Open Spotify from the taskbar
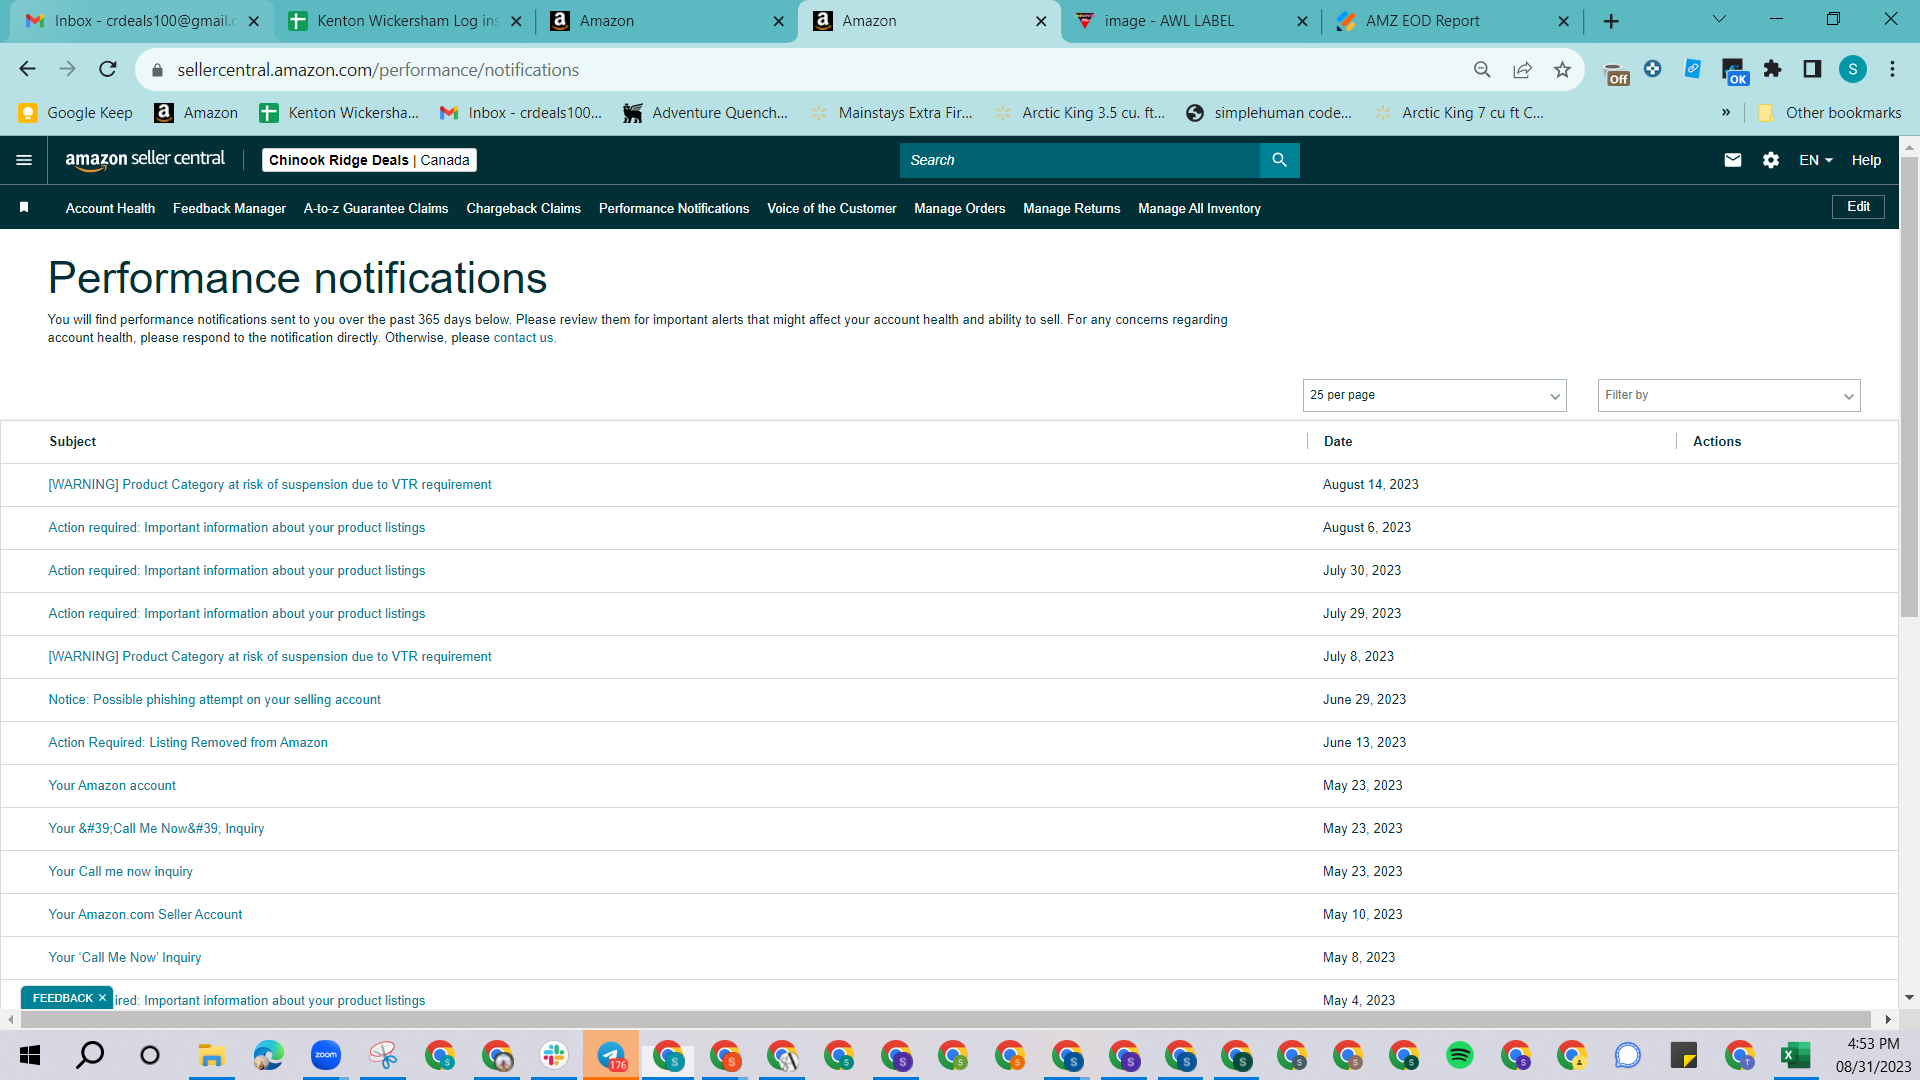Image resolution: width=1920 pixels, height=1080 pixels. [1460, 1055]
